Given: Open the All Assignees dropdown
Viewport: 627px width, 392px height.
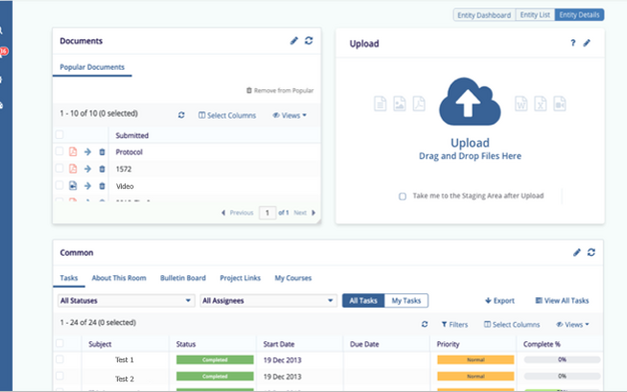Looking at the screenshot, I should (x=268, y=300).
